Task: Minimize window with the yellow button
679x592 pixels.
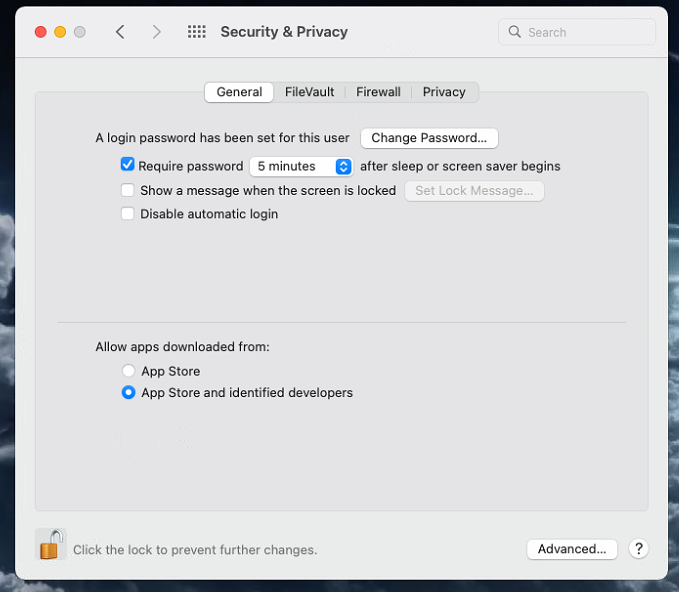Action: [x=60, y=32]
